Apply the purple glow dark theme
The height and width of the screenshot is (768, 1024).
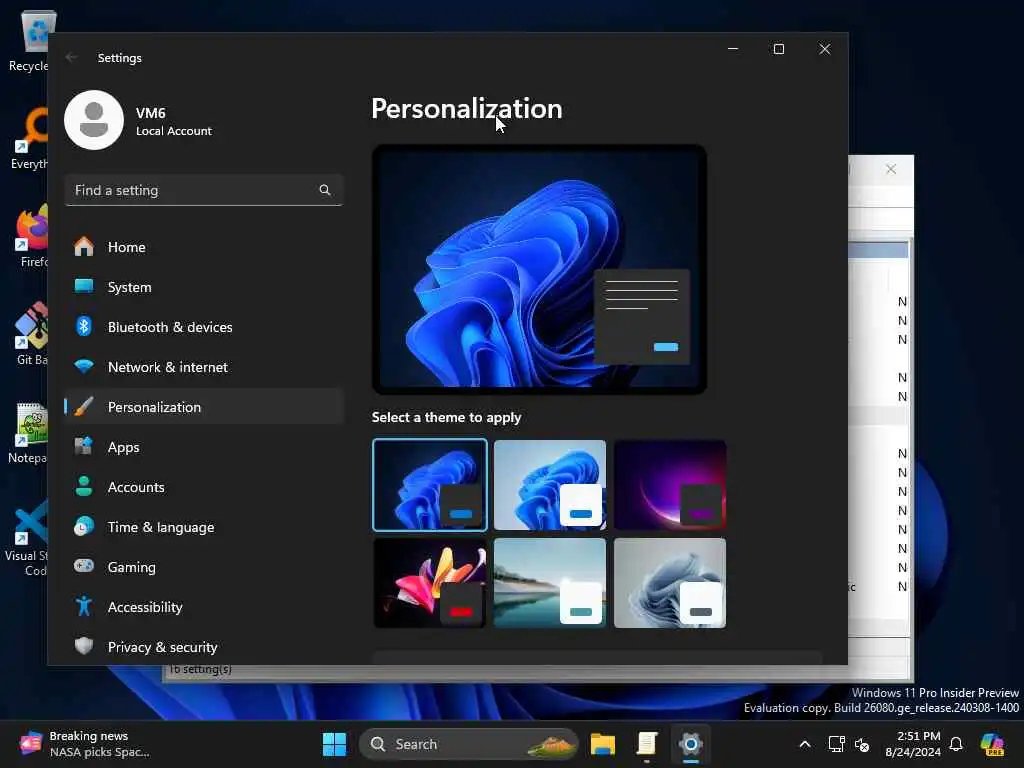[670, 485]
